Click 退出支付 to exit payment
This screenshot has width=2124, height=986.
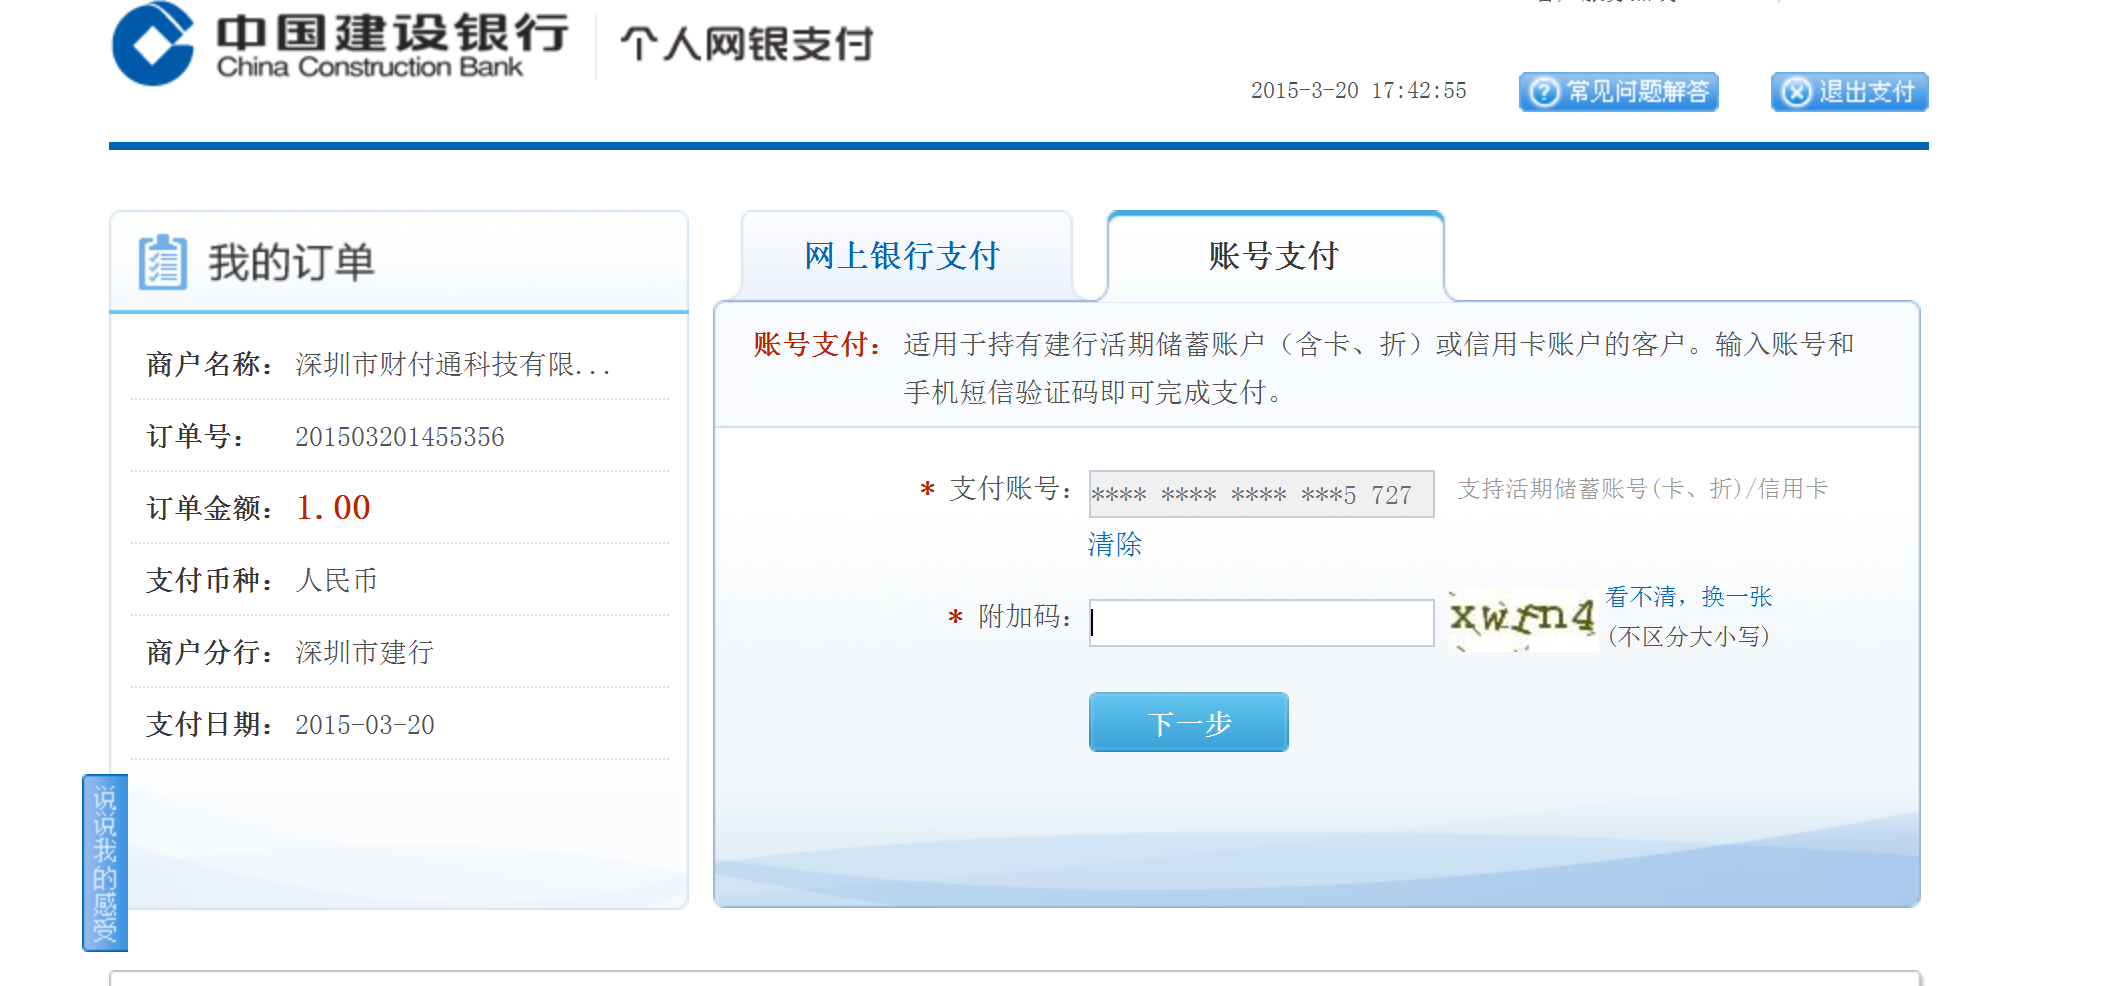tap(1849, 92)
